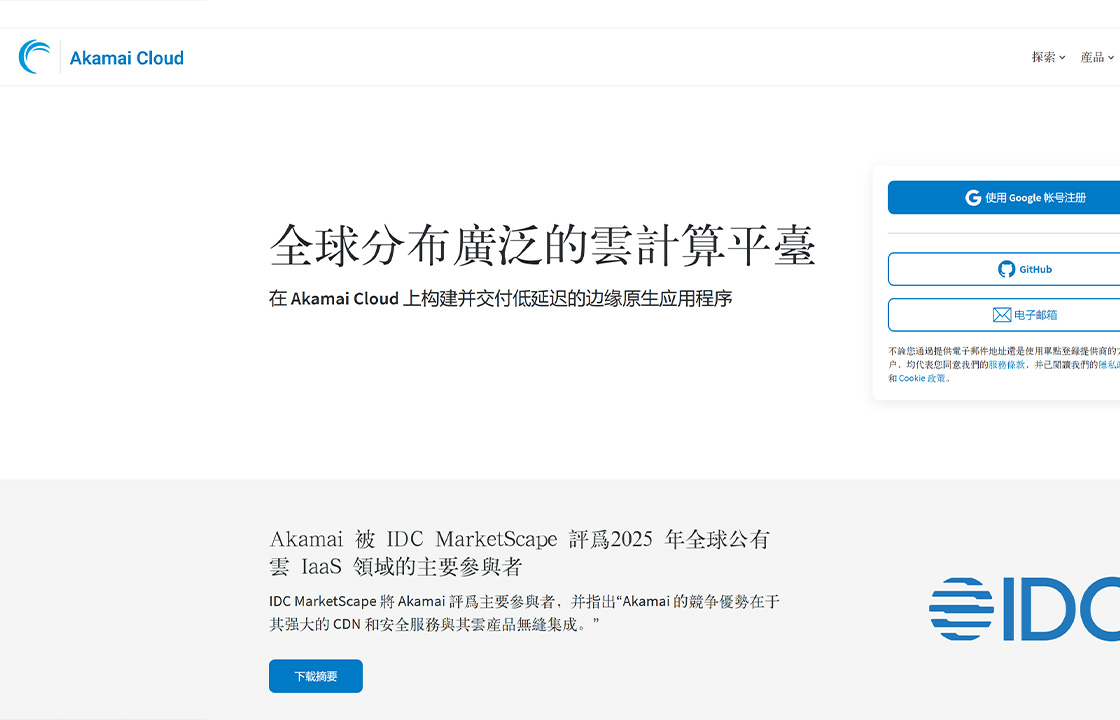Click the 全球分布廣泛的雲計算平臺 headline
Screen dimensions: 1120x720
[542, 245]
